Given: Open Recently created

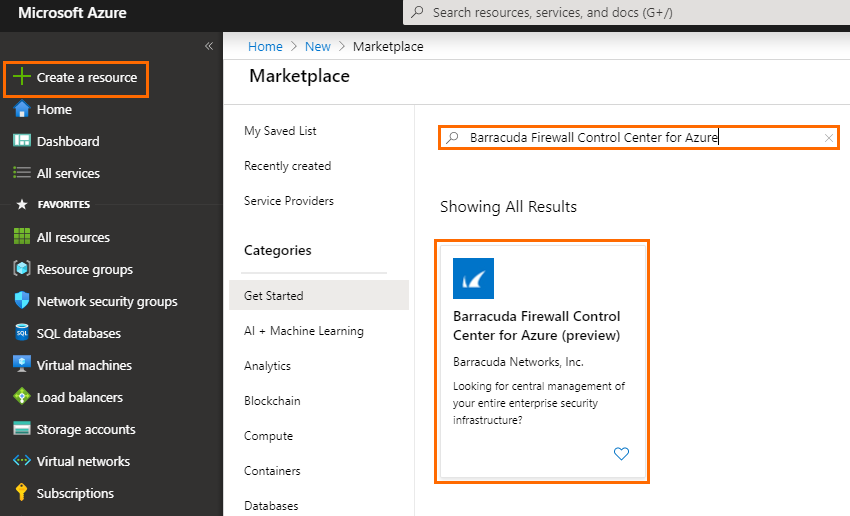Looking at the screenshot, I should click(287, 166).
